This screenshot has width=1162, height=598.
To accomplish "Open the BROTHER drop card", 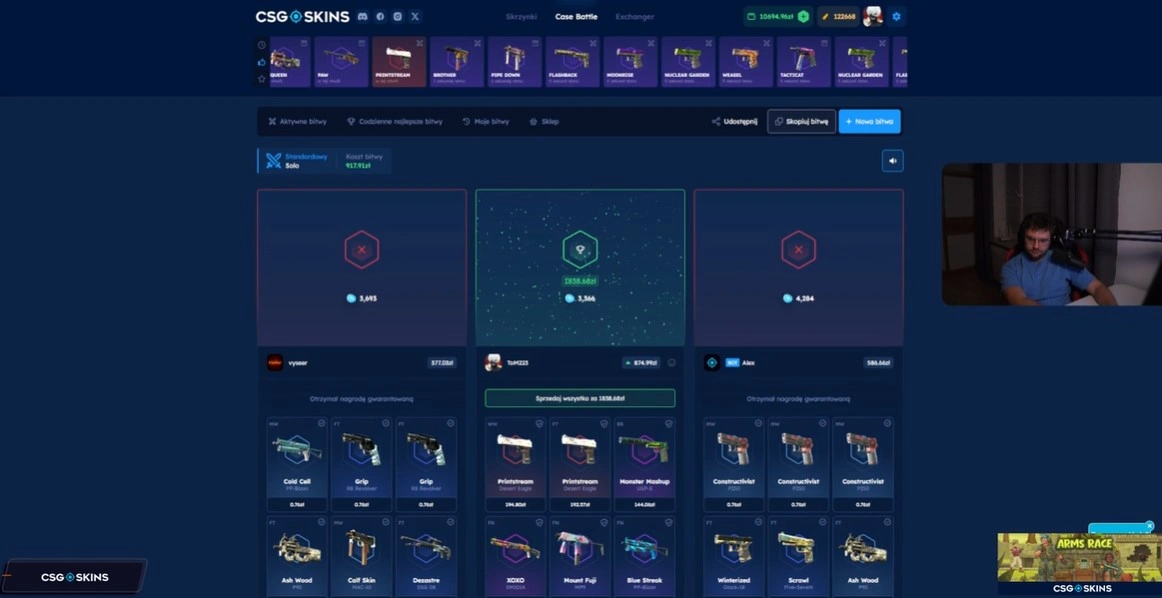I will click(x=456, y=62).
